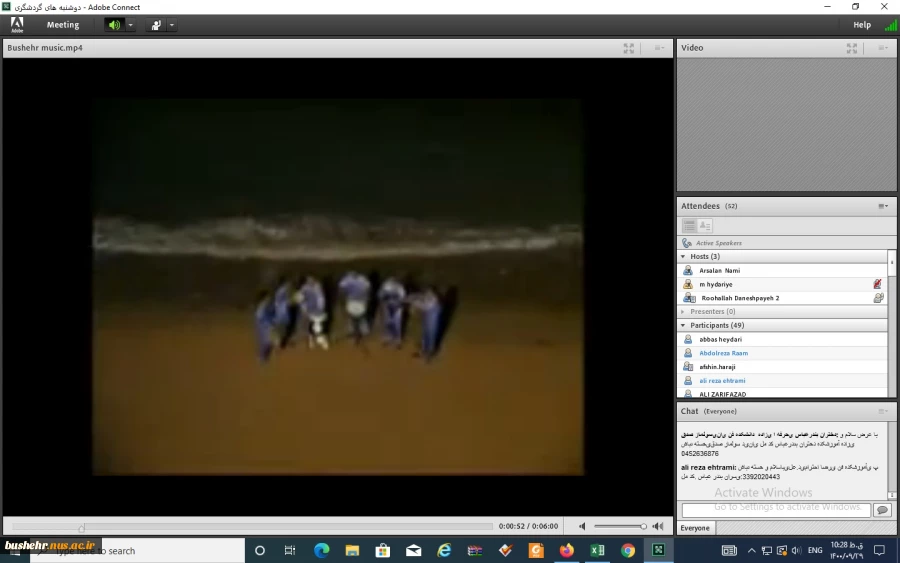Viewport: 900px width, 563px height.
Task: Open the Chat pod options menu
Action: coord(883,411)
